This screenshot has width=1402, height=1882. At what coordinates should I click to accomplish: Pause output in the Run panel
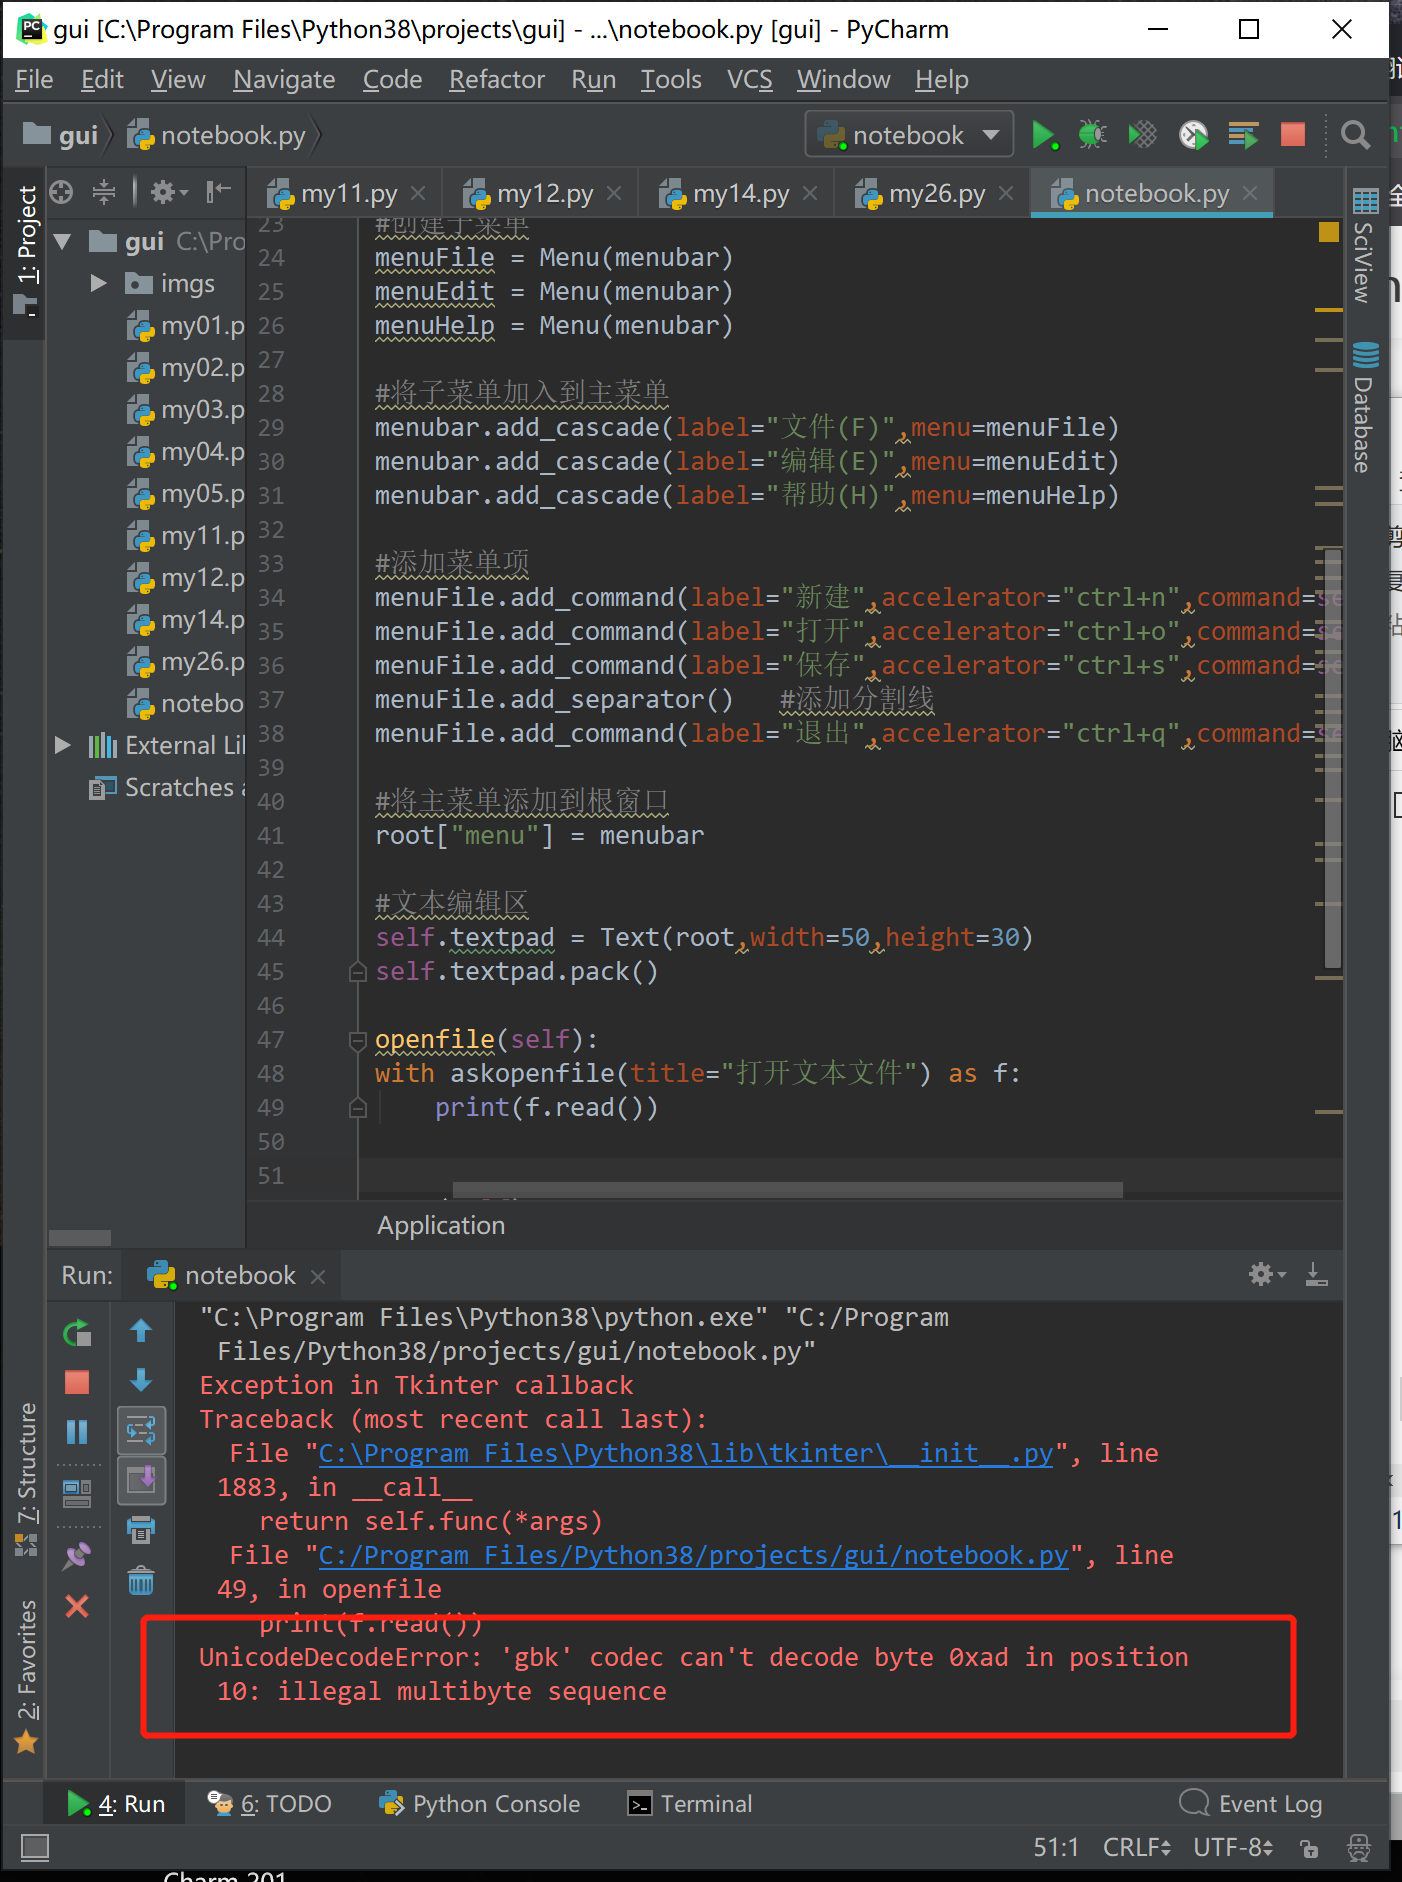tap(77, 1432)
